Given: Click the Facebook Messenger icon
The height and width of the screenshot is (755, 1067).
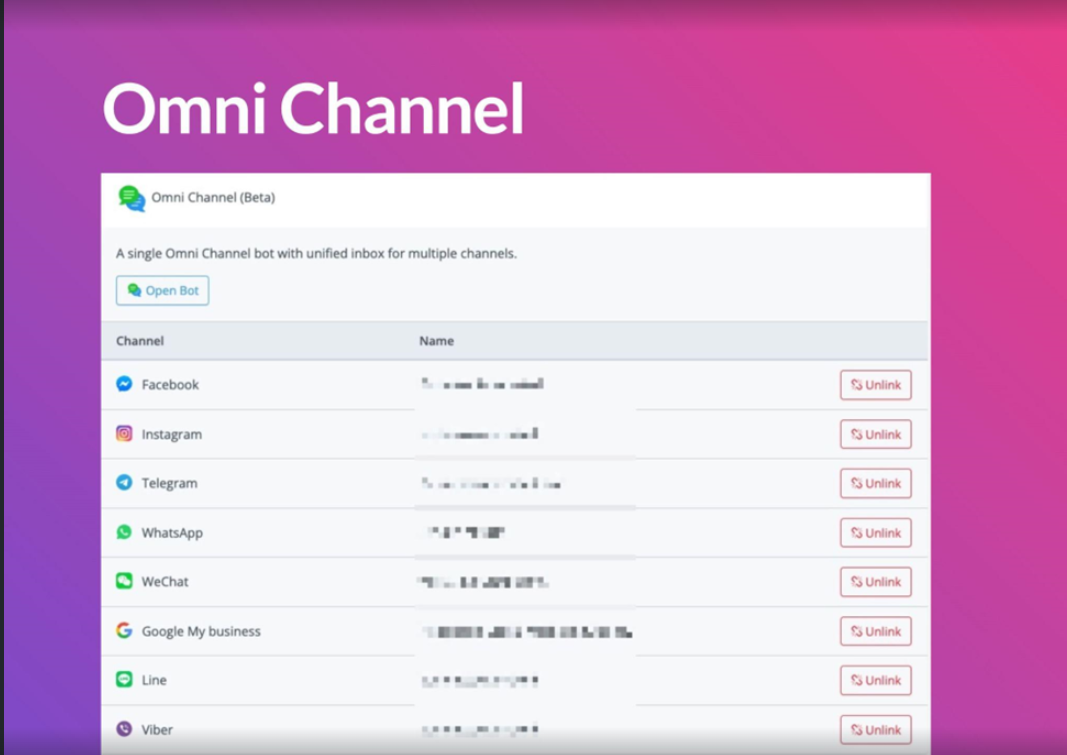Looking at the screenshot, I should (x=124, y=384).
